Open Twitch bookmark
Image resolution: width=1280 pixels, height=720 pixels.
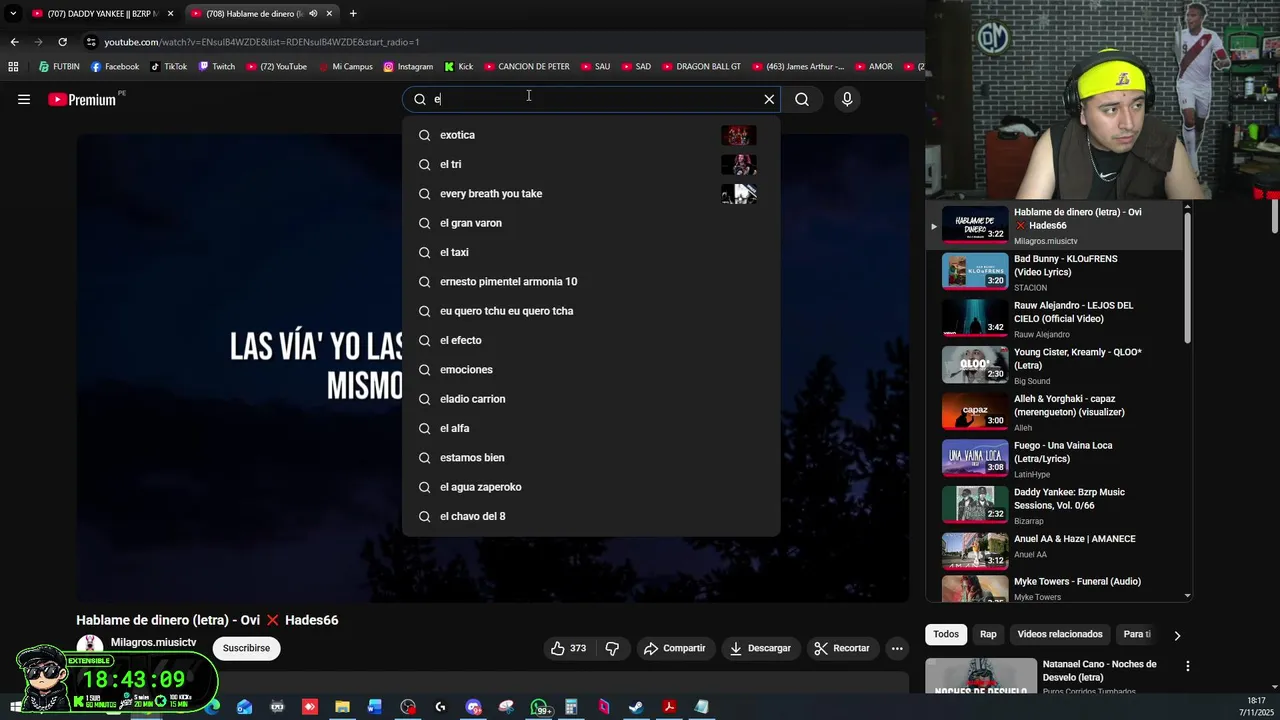[217, 67]
